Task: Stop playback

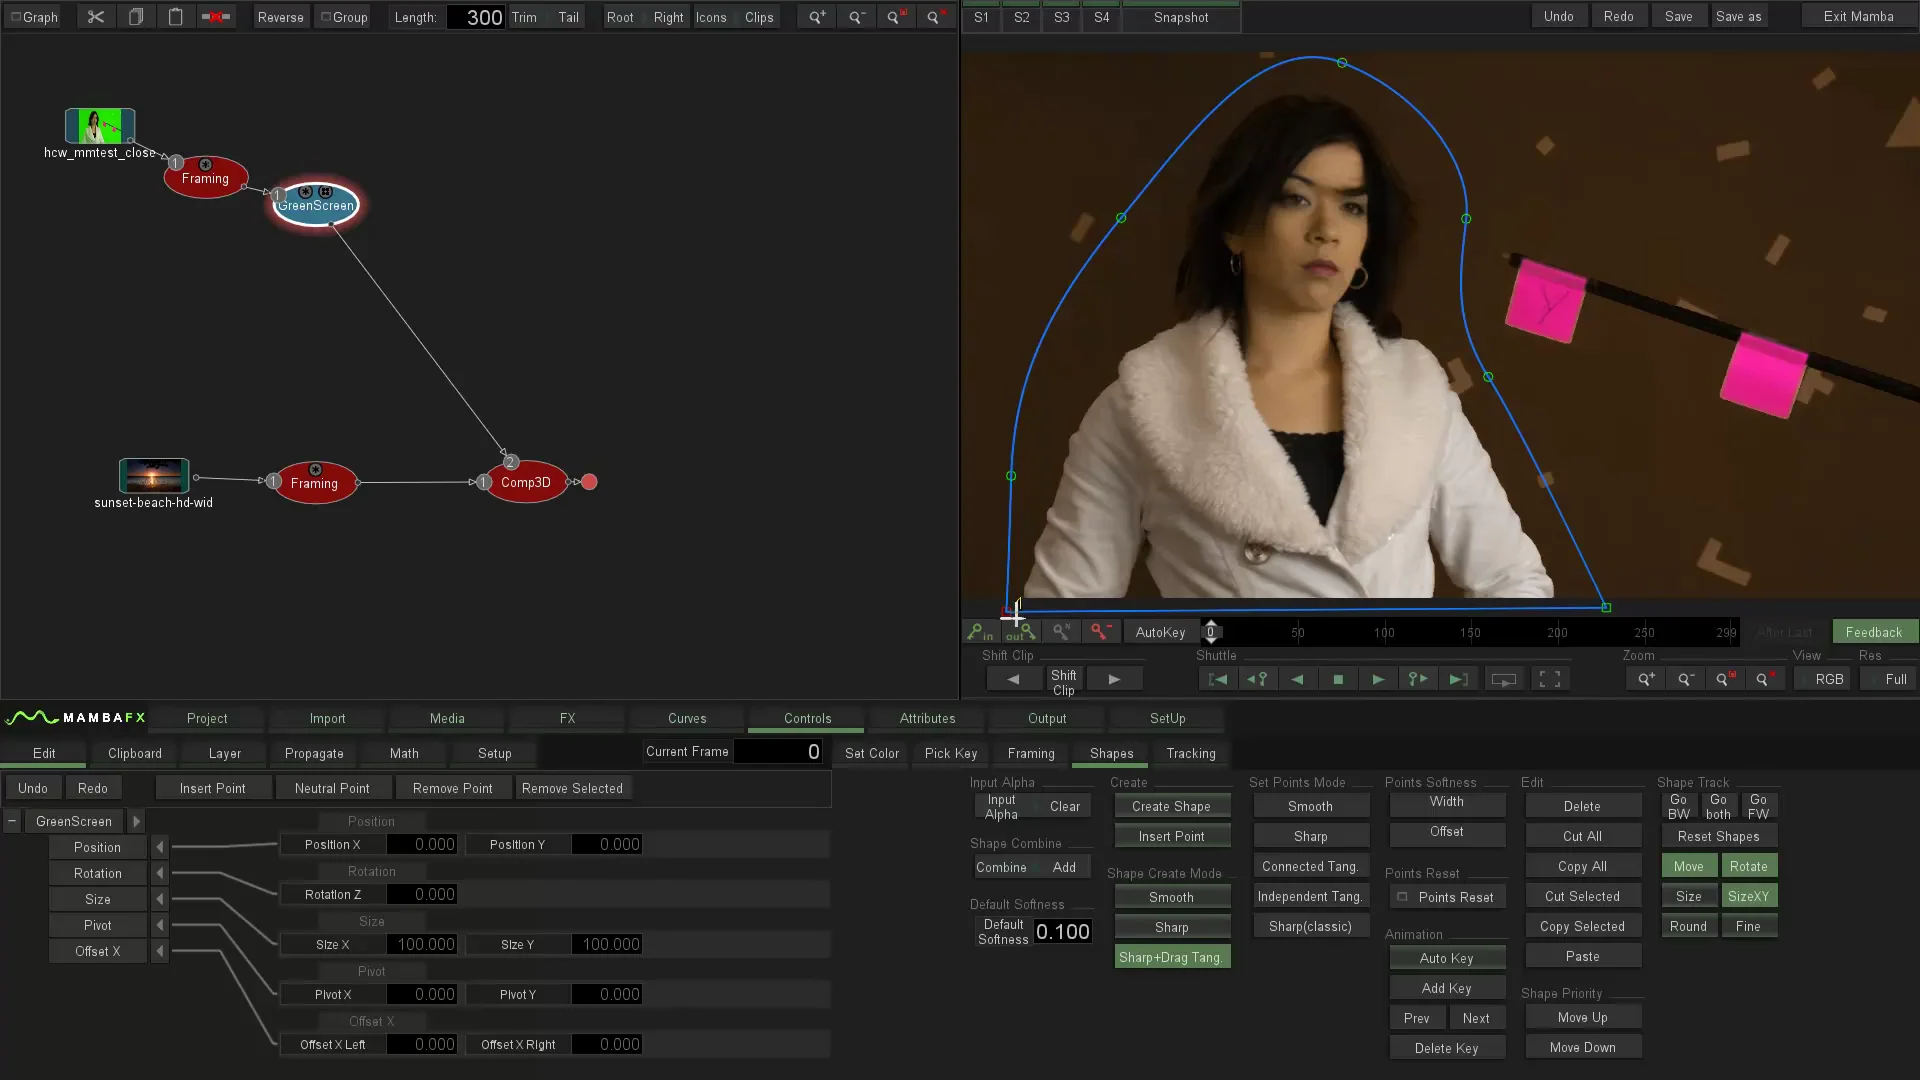Action: [x=1338, y=679]
